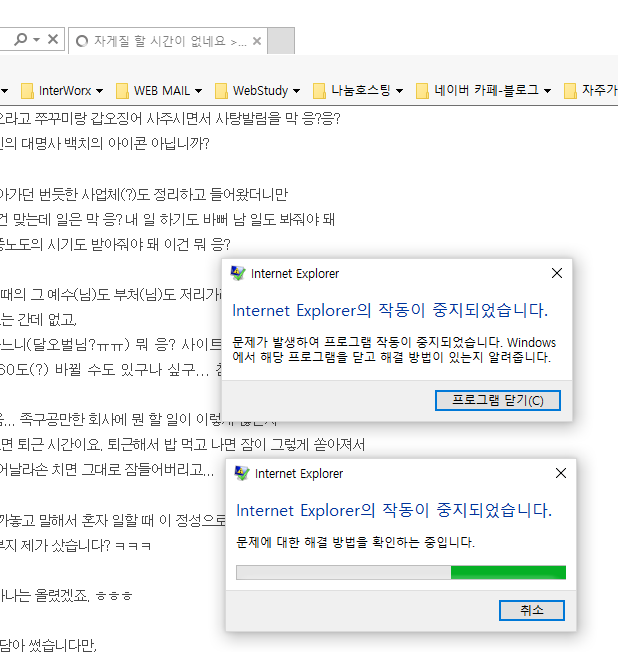Click the WebStudy folder icon

coord(221,91)
